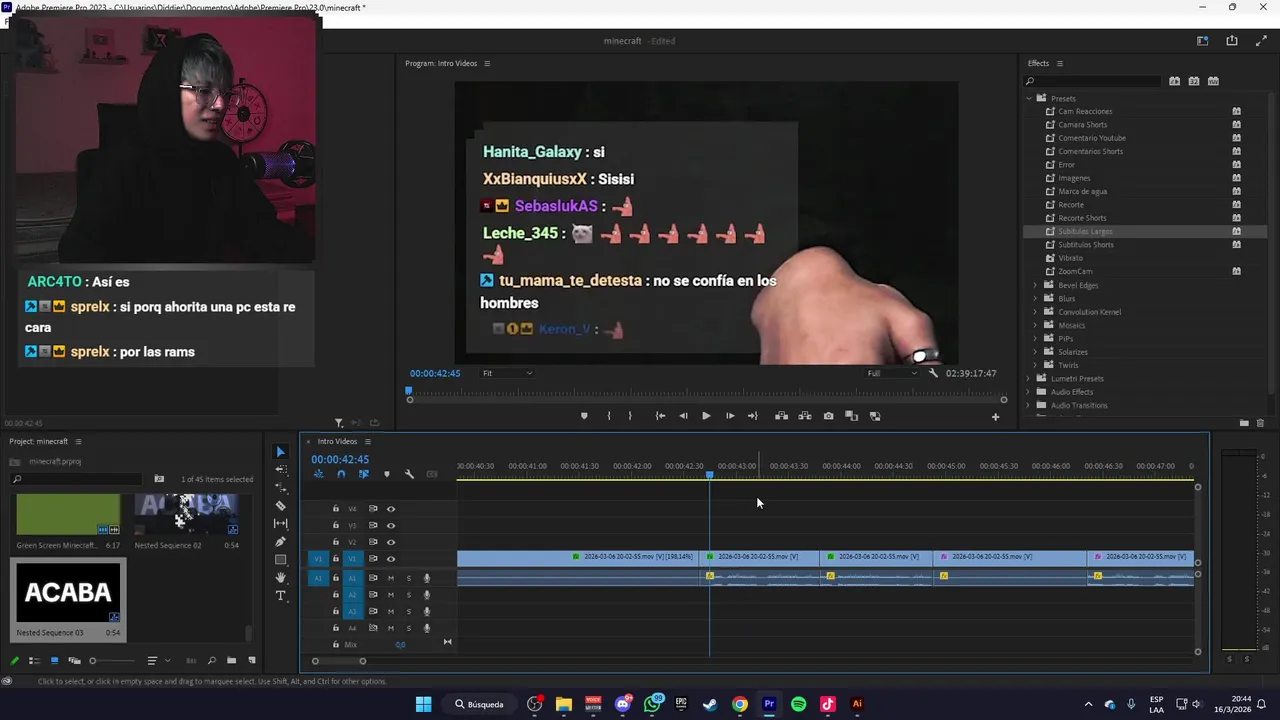The height and width of the screenshot is (720, 1280).
Task: Enable voice-over record on A3
Action: pos(427,611)
